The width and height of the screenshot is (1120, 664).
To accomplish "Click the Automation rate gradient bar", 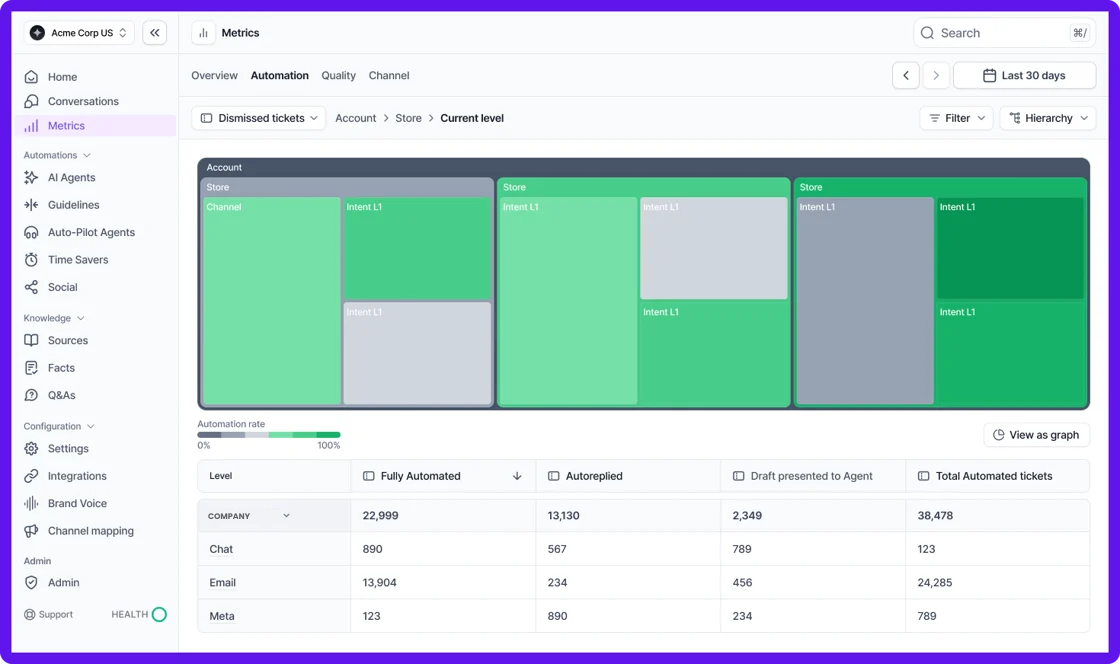I will (x=268, y=435).
